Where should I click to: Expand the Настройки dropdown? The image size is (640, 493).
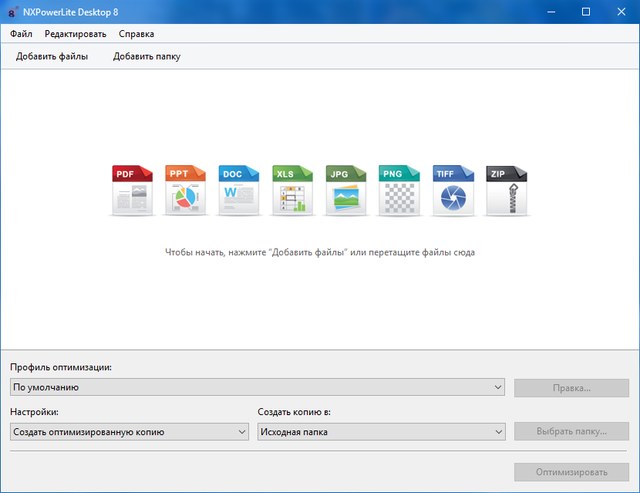click(x=129, y=431)
